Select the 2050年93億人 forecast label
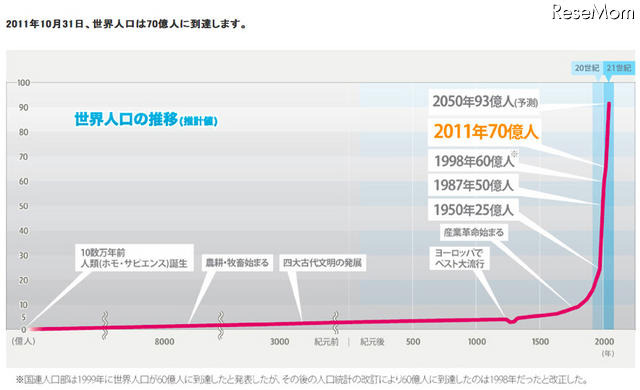The width and height of the screenshot is (640, 390). point(484,101)
